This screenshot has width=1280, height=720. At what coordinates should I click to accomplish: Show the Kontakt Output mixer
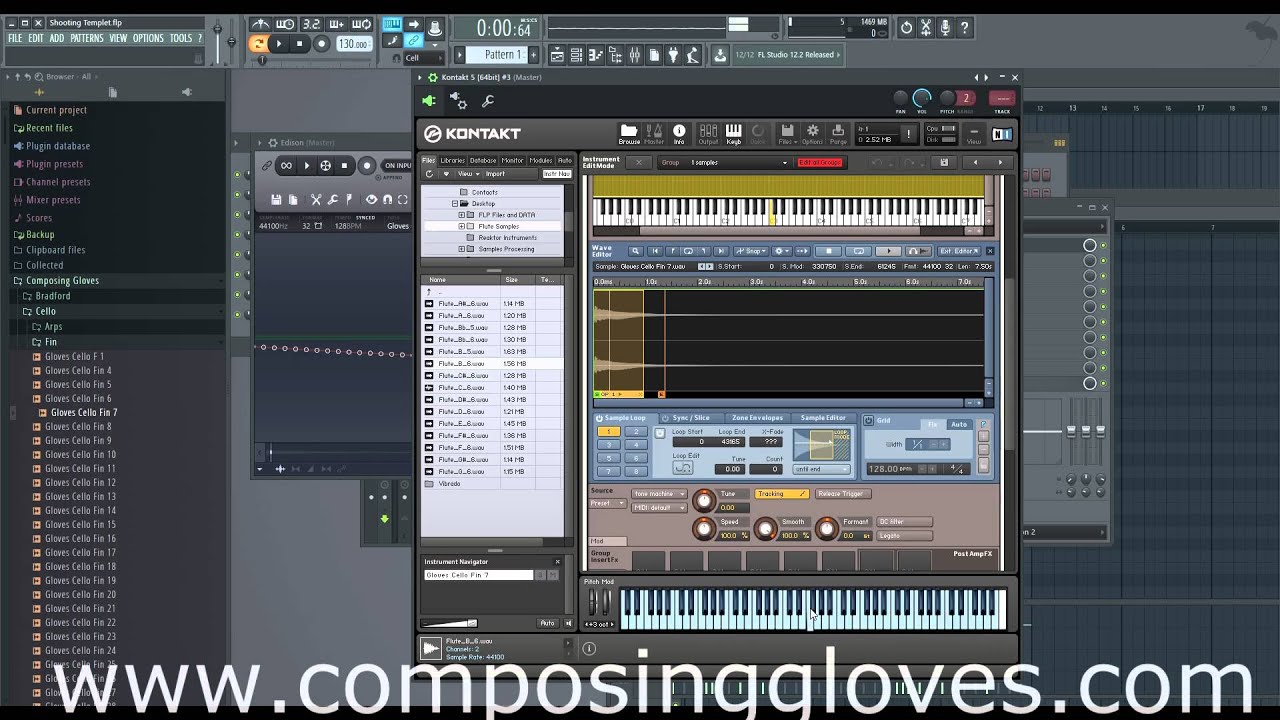708,133
